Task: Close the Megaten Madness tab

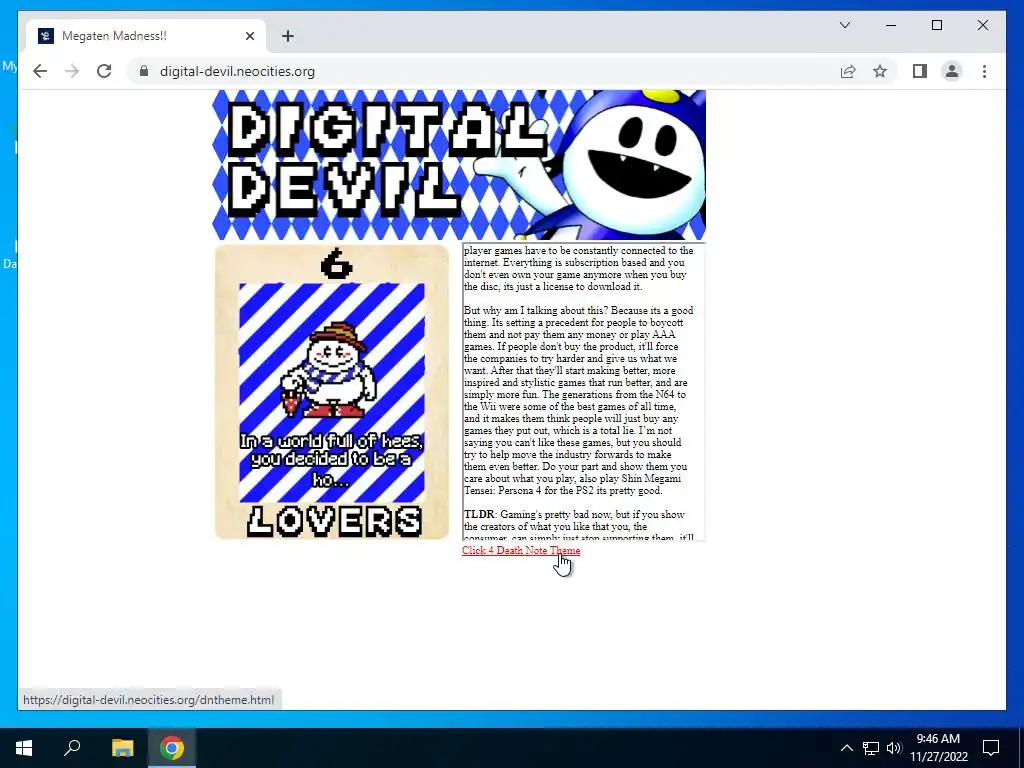Action: click(x=249, y=36)
